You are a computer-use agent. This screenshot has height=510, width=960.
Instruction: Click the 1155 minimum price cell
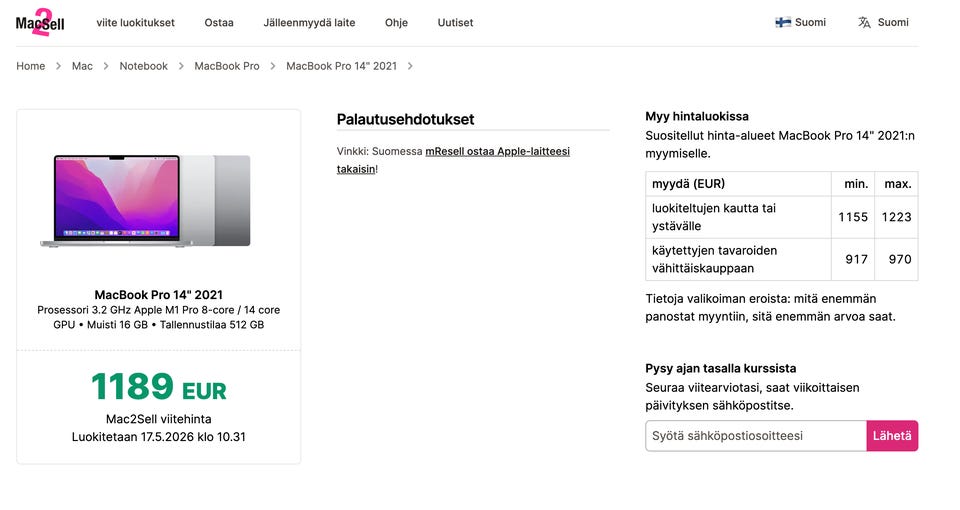point(853,217)
